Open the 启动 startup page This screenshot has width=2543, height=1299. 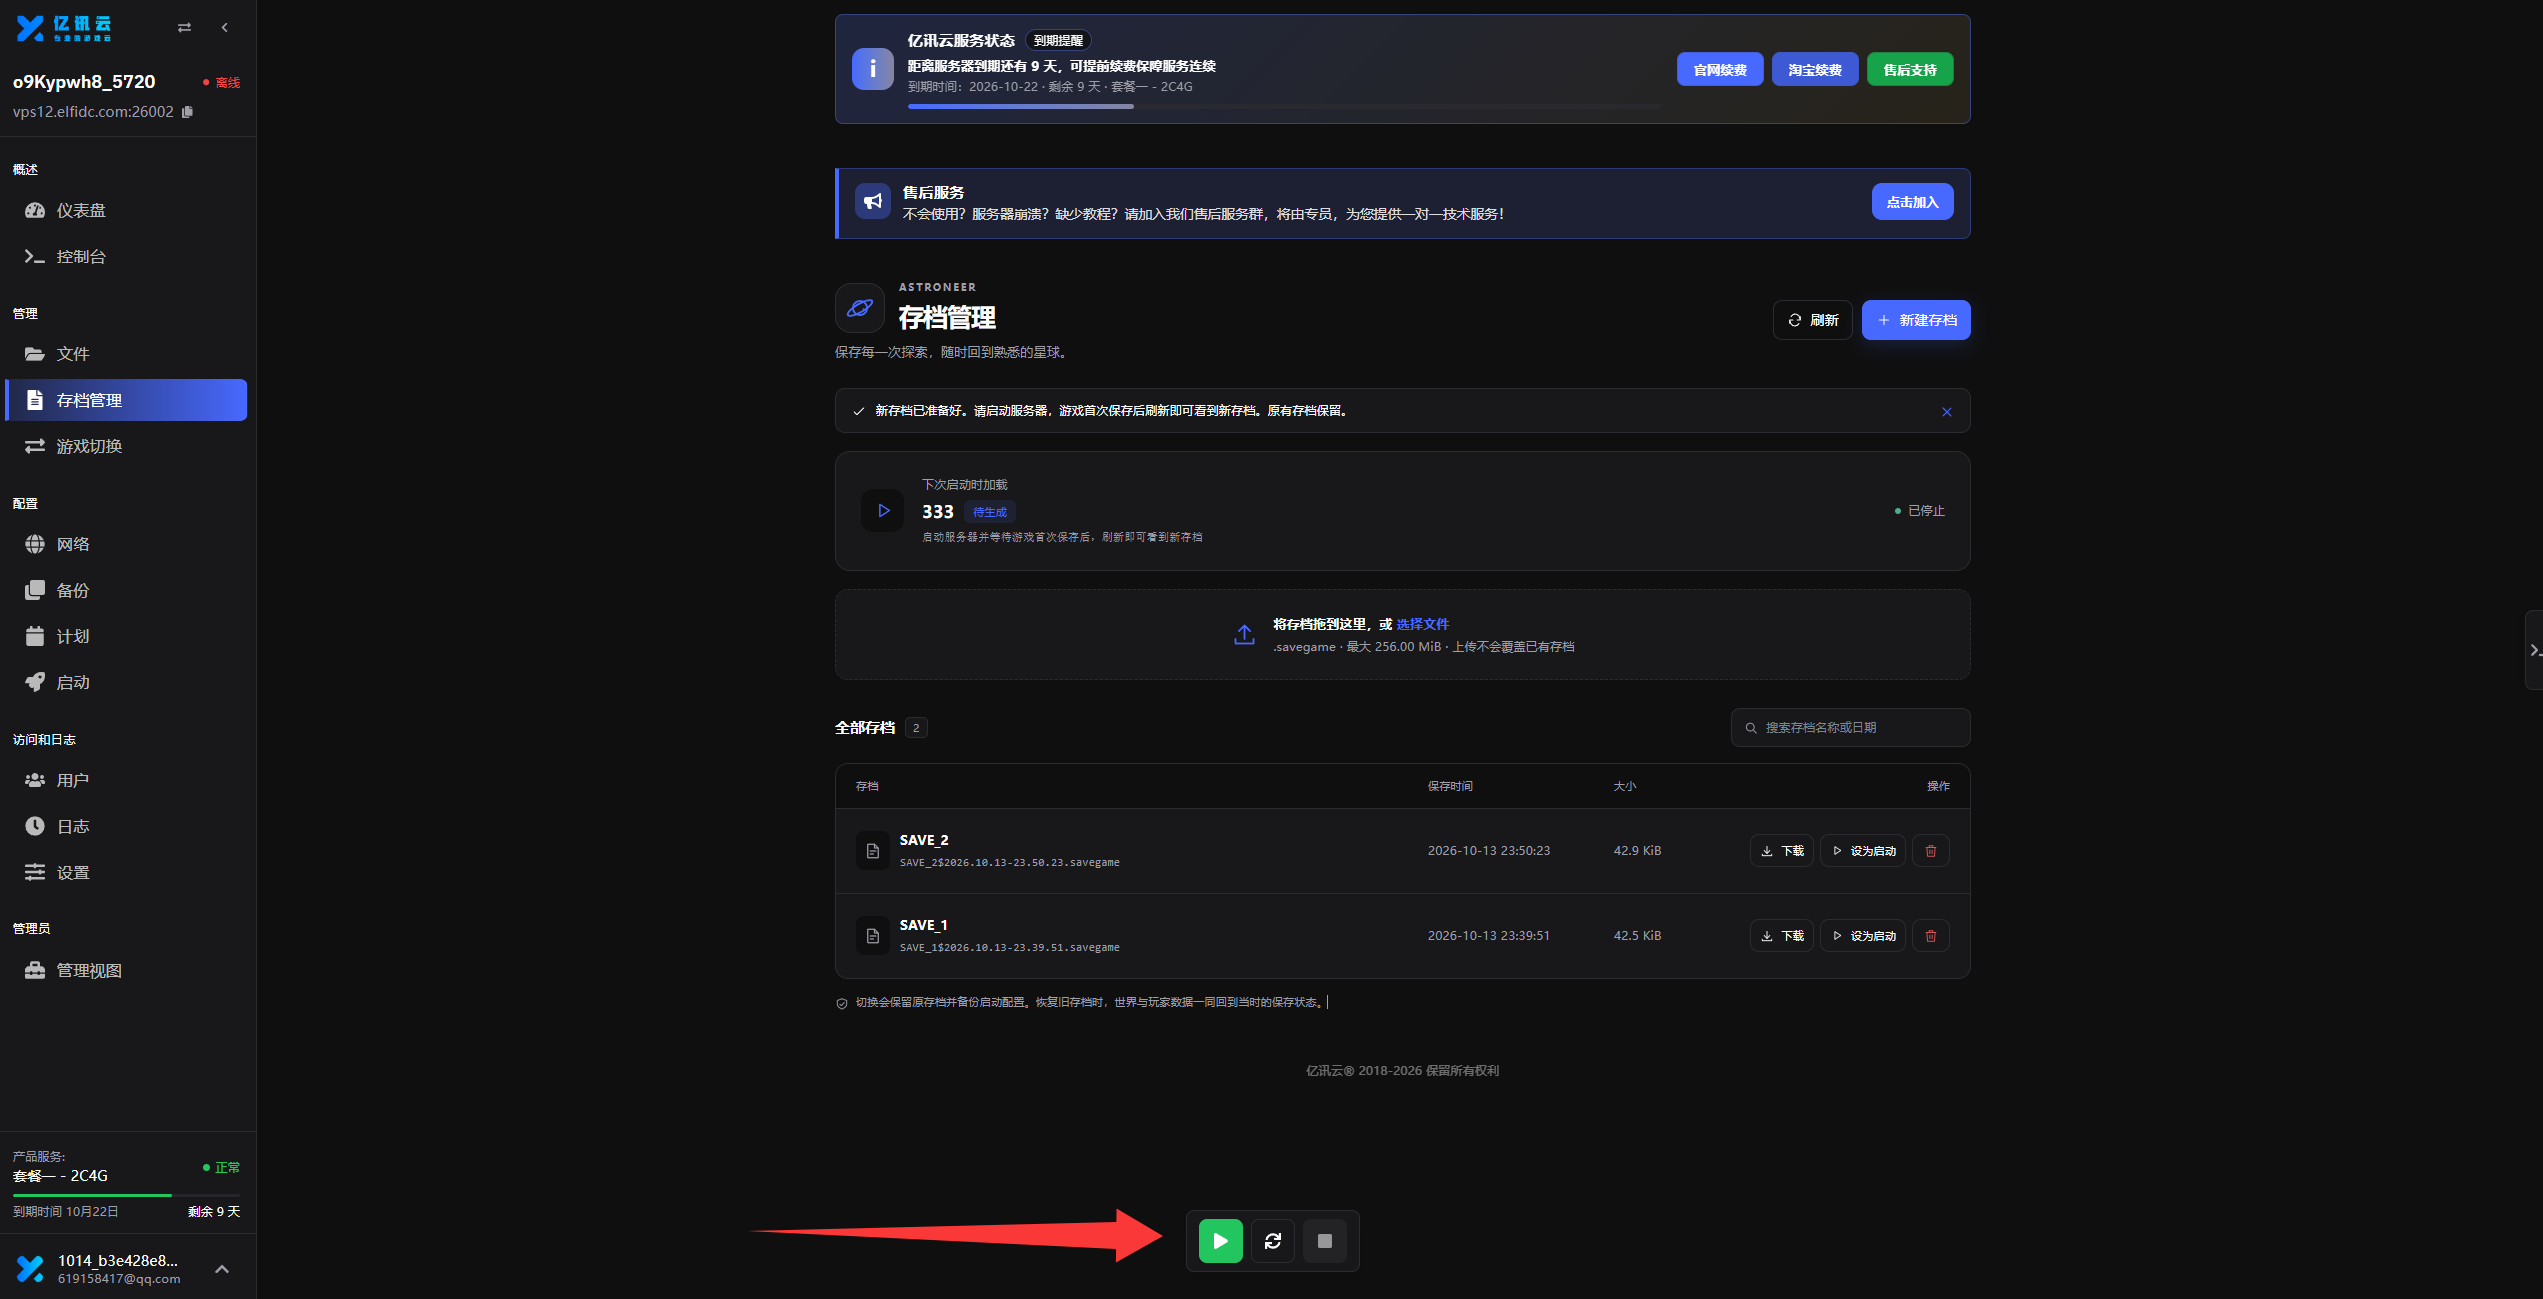(x=126, y=682)
